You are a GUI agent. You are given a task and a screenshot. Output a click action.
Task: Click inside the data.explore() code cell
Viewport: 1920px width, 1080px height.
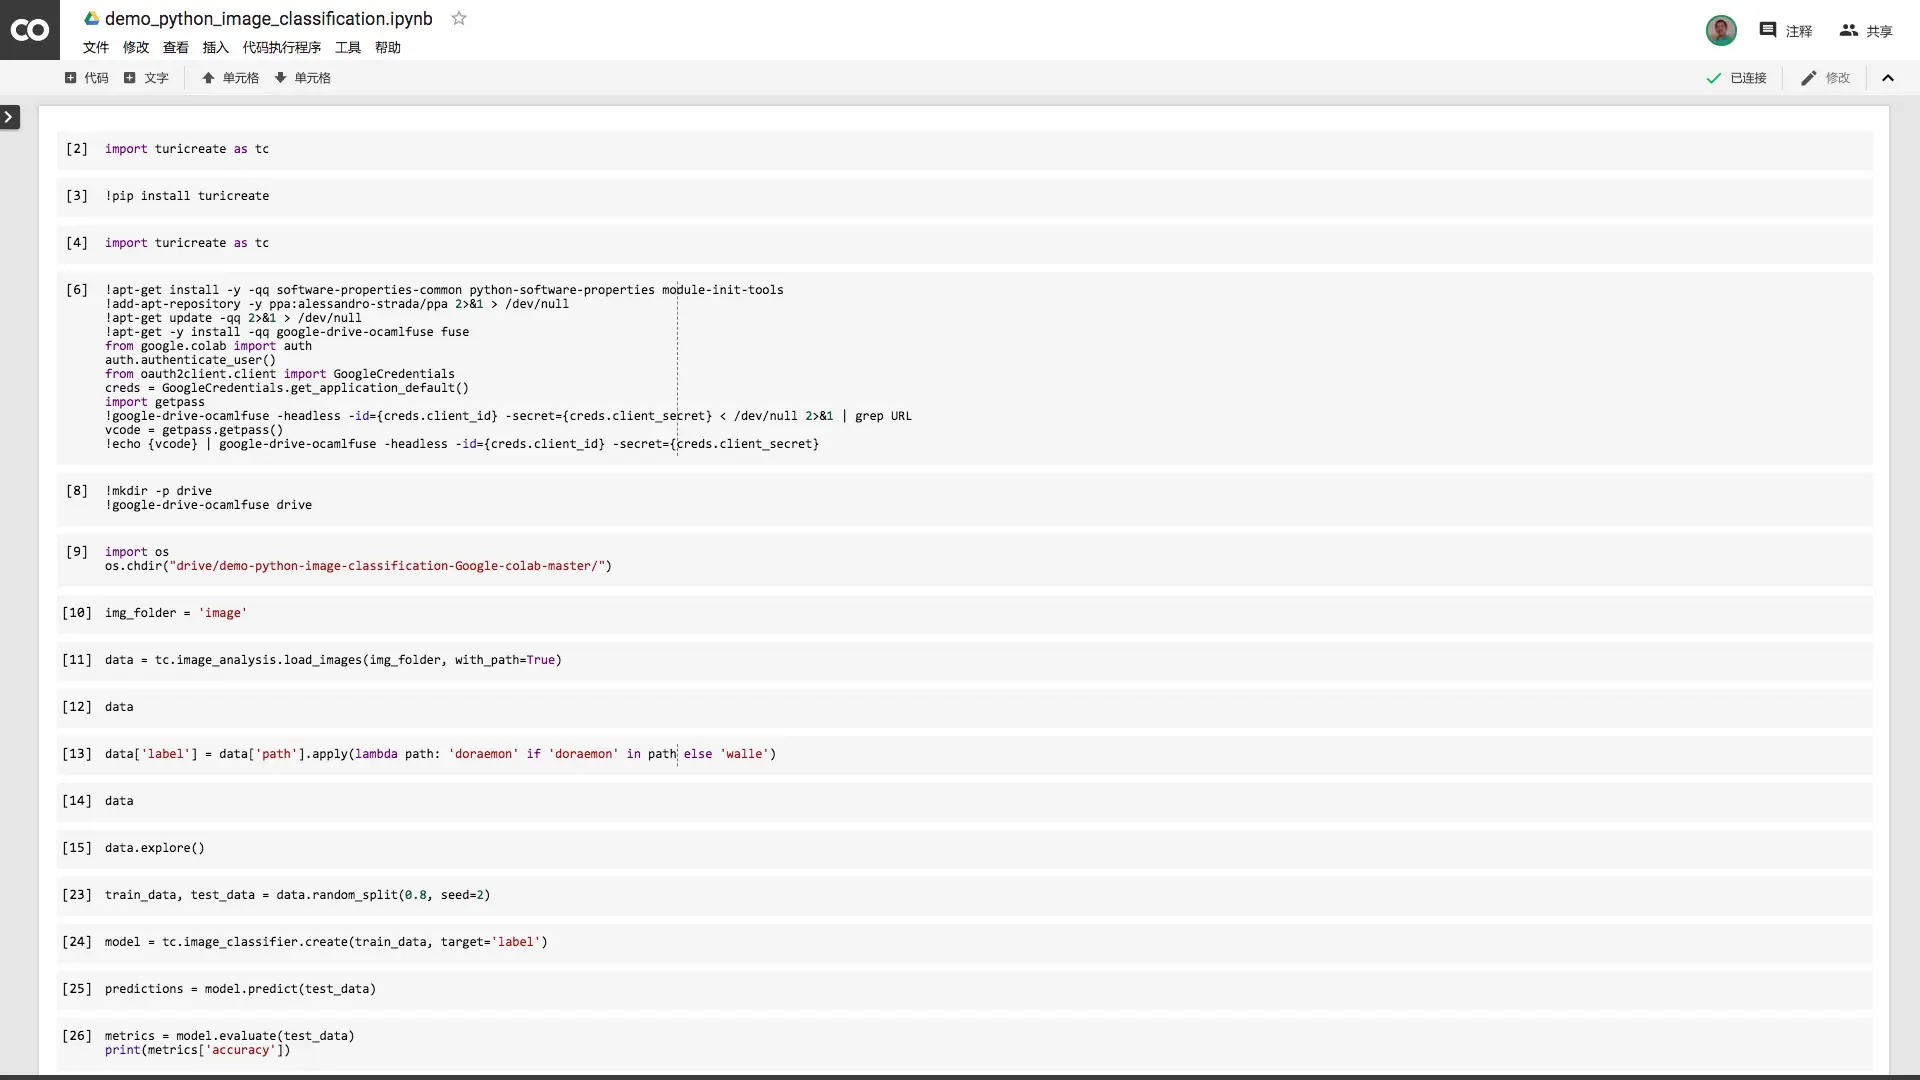tap(600, 848)
